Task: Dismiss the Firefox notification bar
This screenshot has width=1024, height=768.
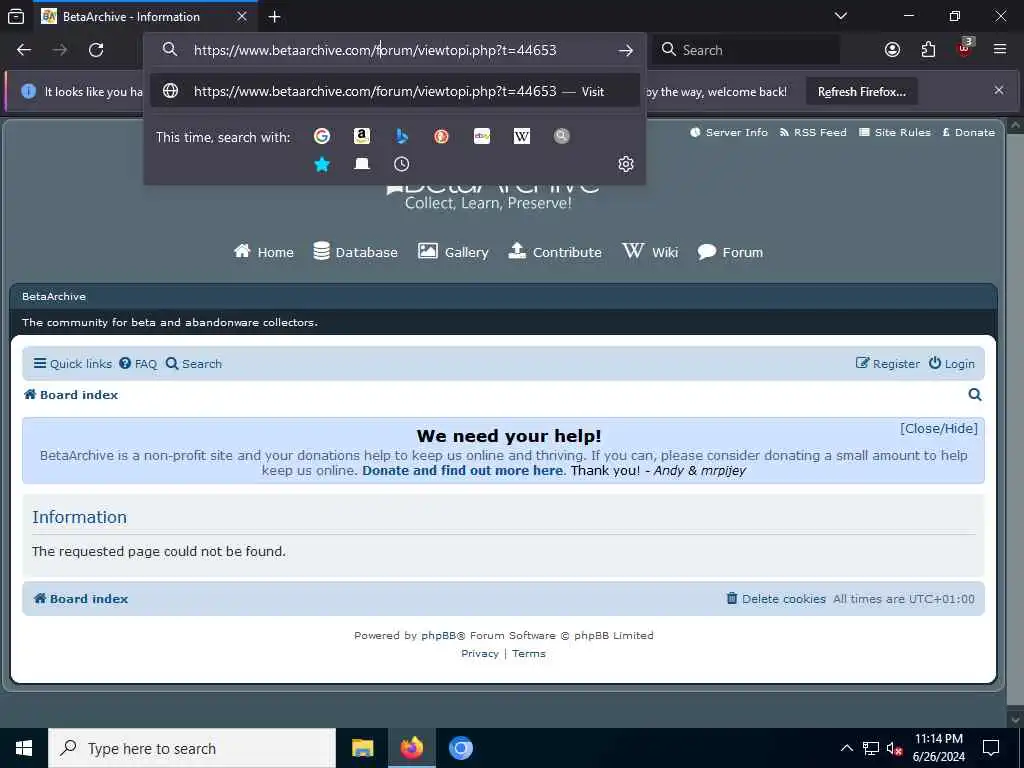Action: click(x=999, y=90)
